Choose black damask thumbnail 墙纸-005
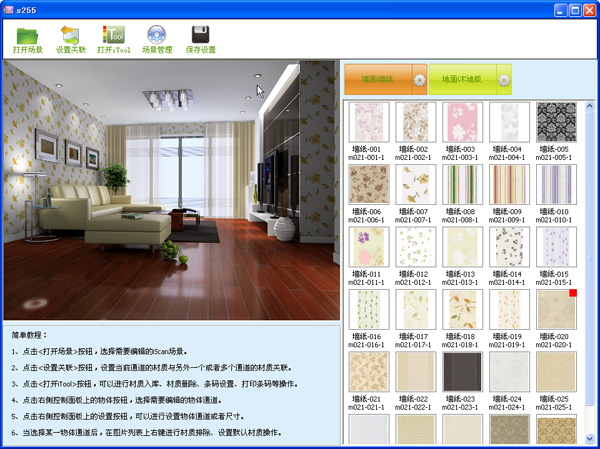Image resolution: width=600 pixels, height=449 pixels. pyautogui.click(x=556, y=122)
